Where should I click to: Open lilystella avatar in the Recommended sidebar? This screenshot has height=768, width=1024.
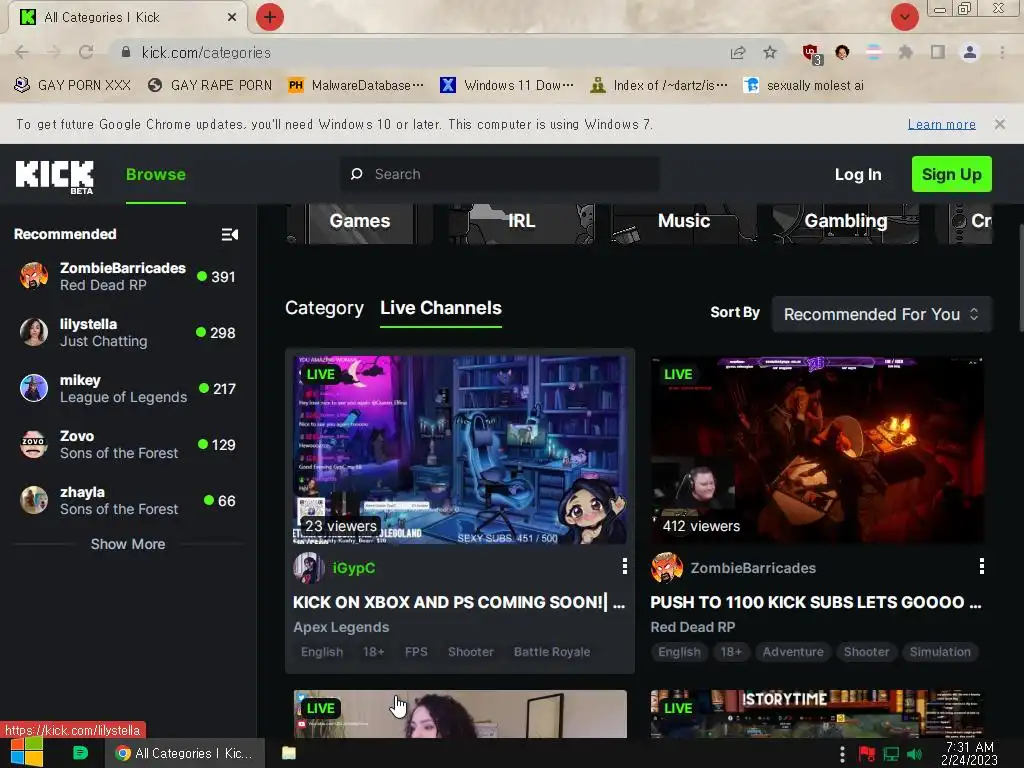coord(34,332)
